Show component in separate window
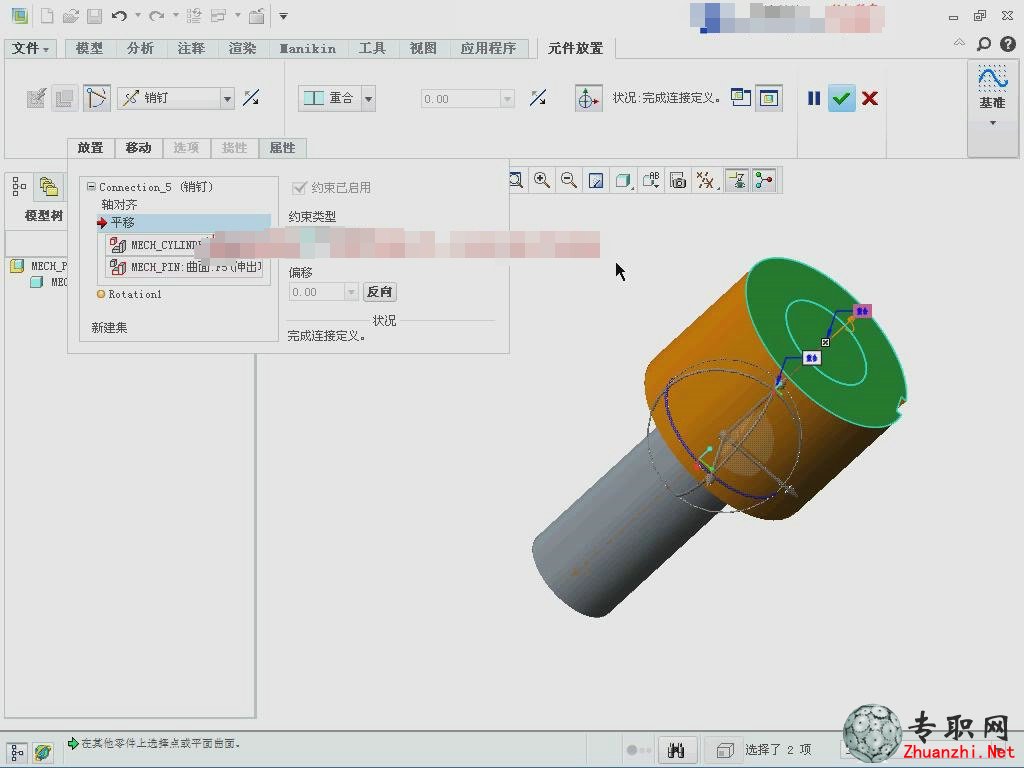Viewport: 1024px width, 768px height. (741, 98)
